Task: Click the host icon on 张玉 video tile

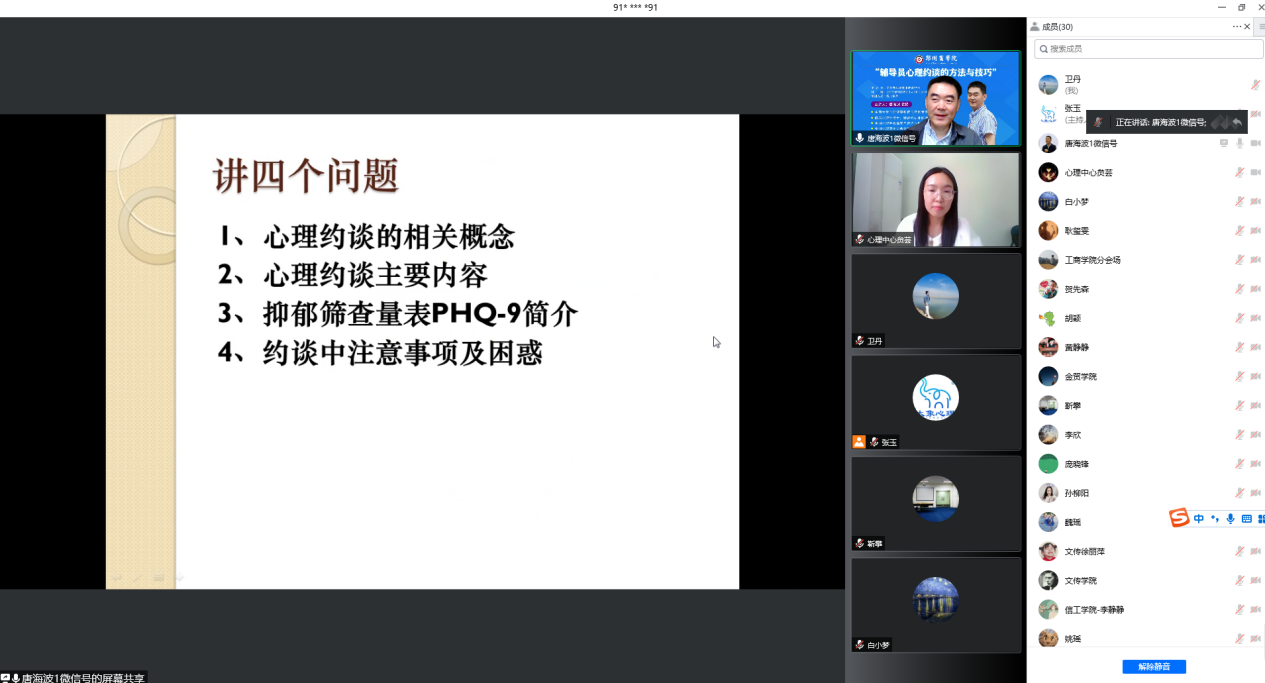Action: (x=858, y=442)
